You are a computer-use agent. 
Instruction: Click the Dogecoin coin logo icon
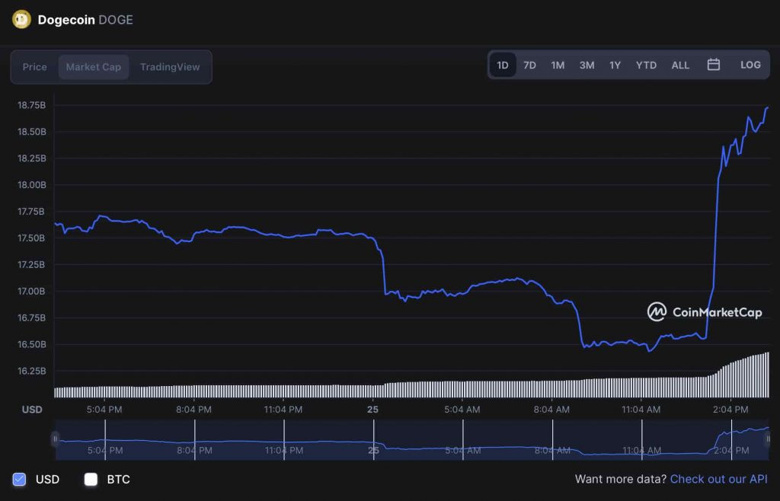[21, 20]
